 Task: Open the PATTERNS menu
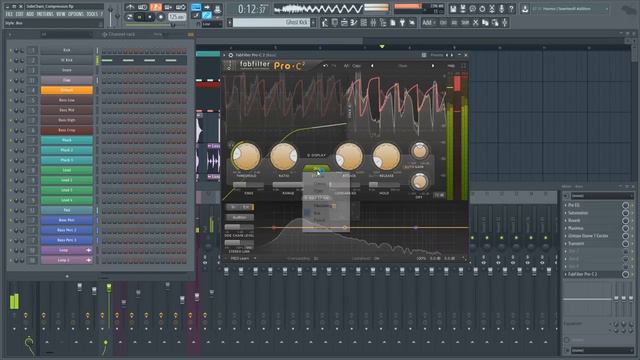[x=45, y=14]
